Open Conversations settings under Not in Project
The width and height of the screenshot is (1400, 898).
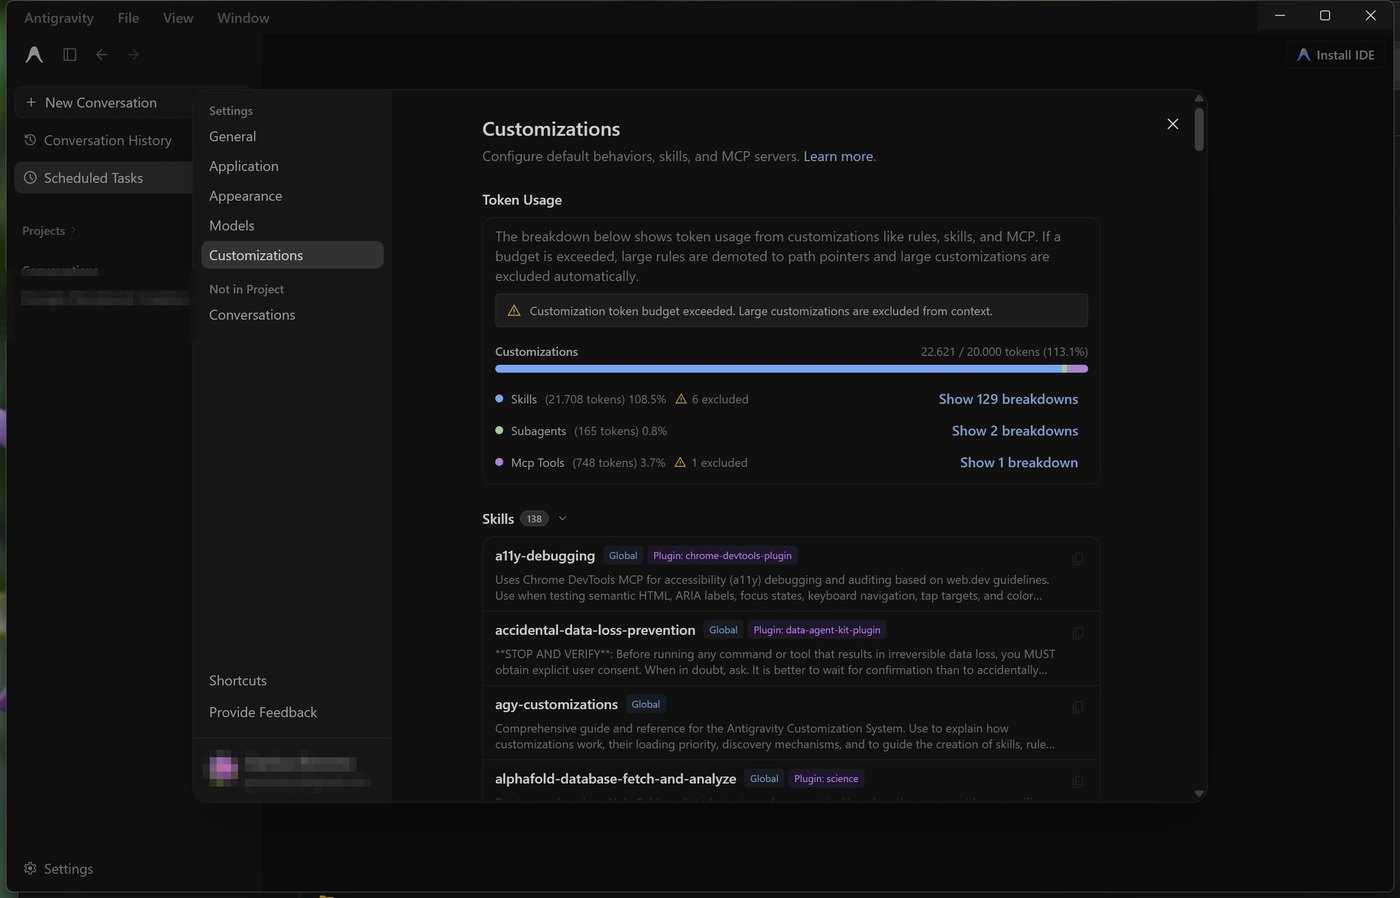(x=292, y=315)
